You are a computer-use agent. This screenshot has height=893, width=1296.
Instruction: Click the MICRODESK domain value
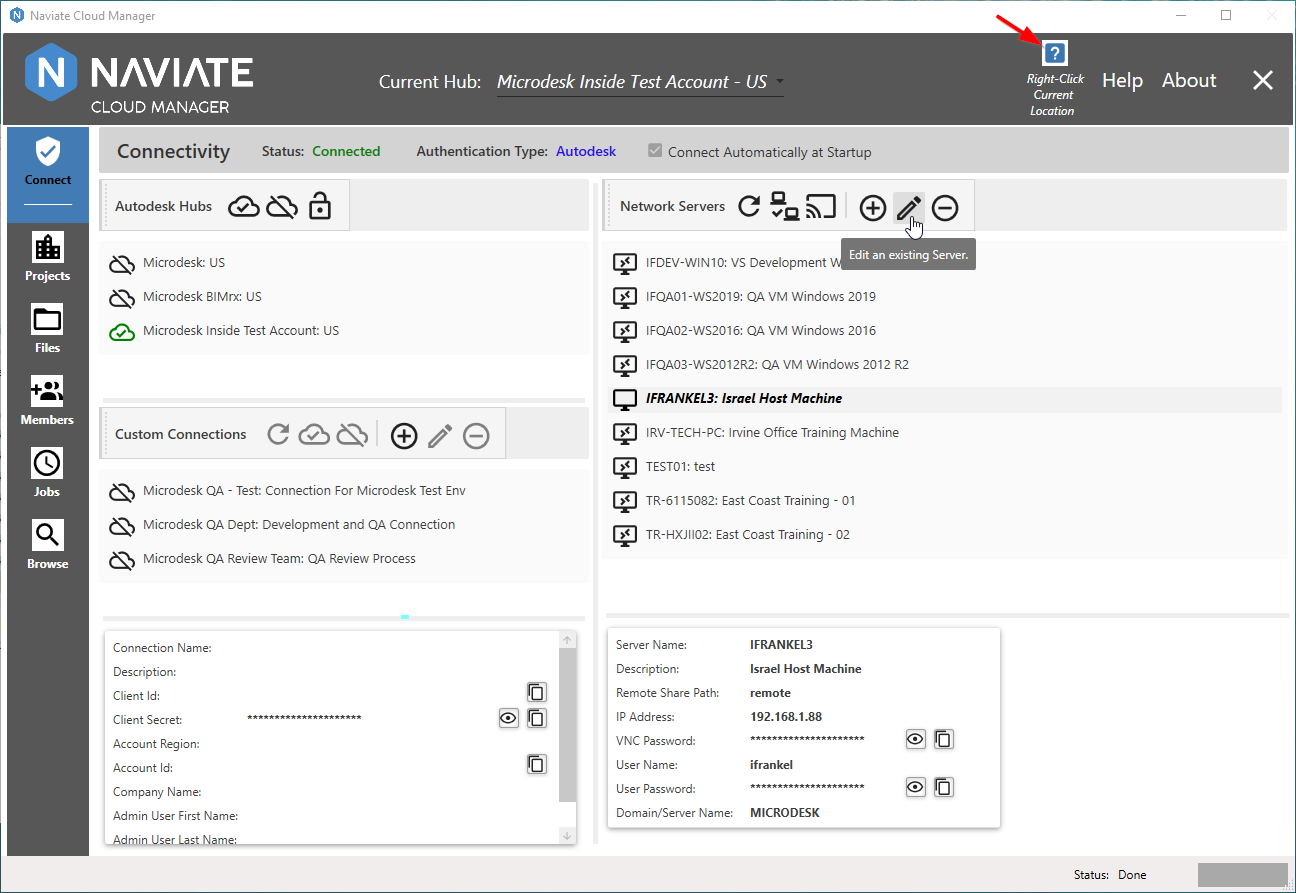[785, 813]
